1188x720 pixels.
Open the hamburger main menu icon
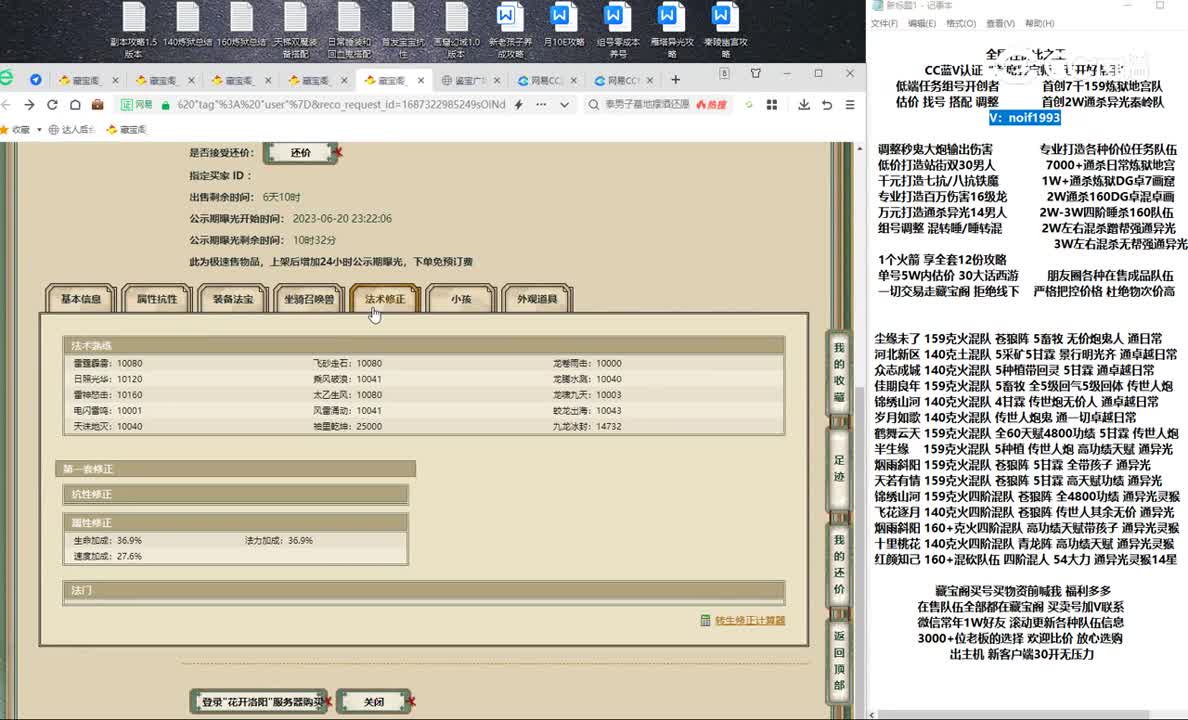pyautogui.click(x=850, y=105)
